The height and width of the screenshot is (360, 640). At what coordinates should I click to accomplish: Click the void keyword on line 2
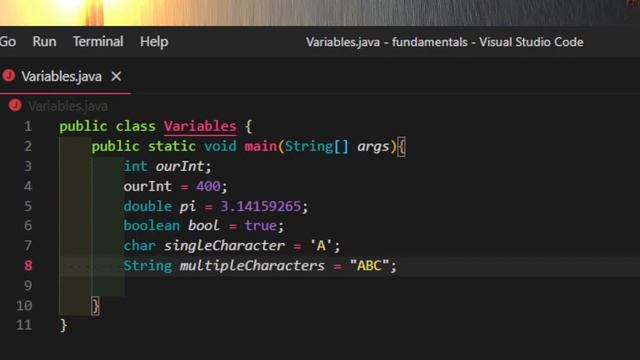(x=220, y=146)
